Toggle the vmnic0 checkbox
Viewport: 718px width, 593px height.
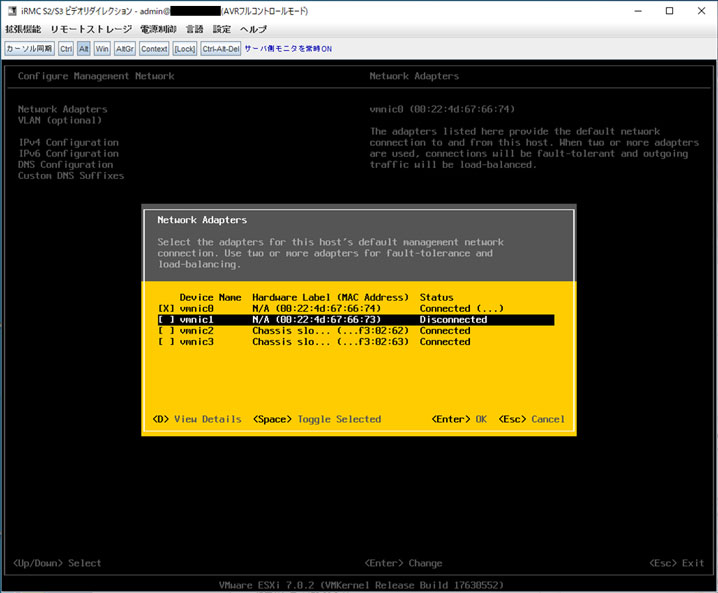coord(166,309)
